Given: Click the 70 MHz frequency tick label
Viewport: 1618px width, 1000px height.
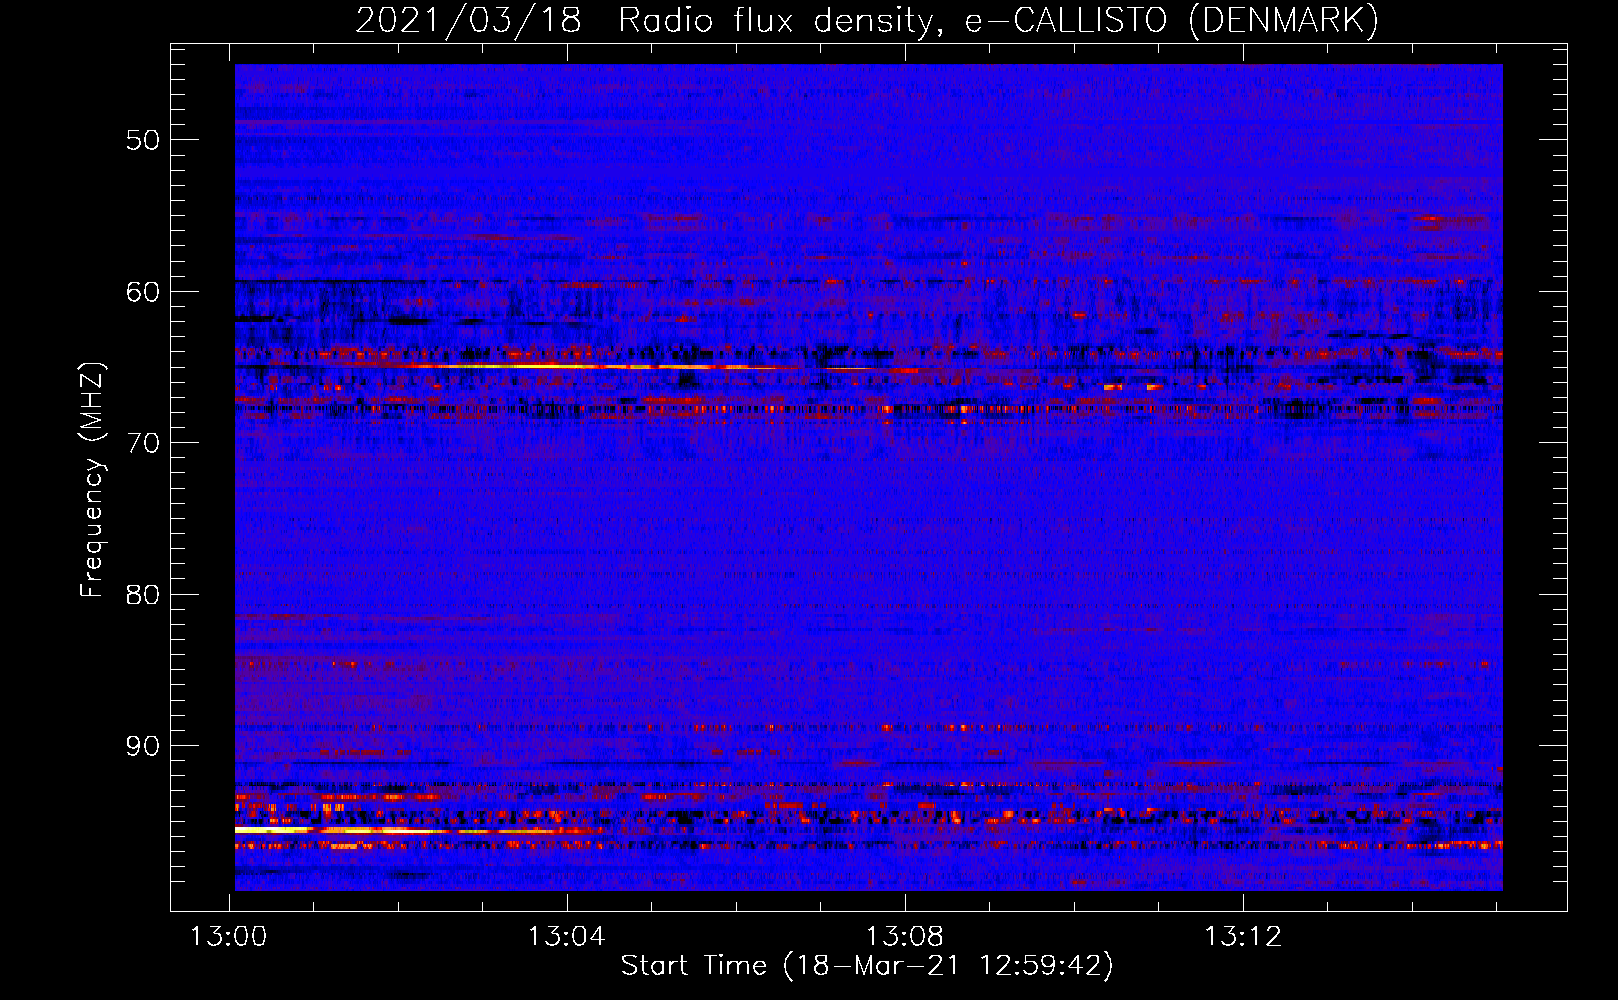Looking at the screenshot, I should coord(143,443).
